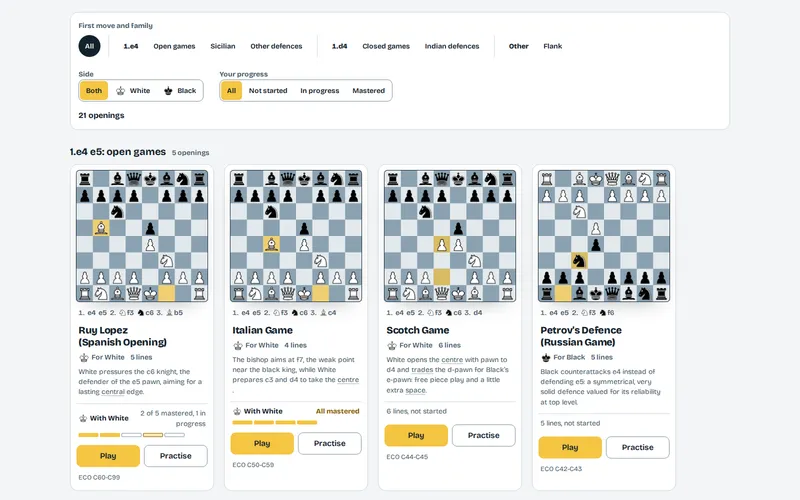Click the 'All mastered' label
The width and height of the screenshot is (800, 500).
337,411
